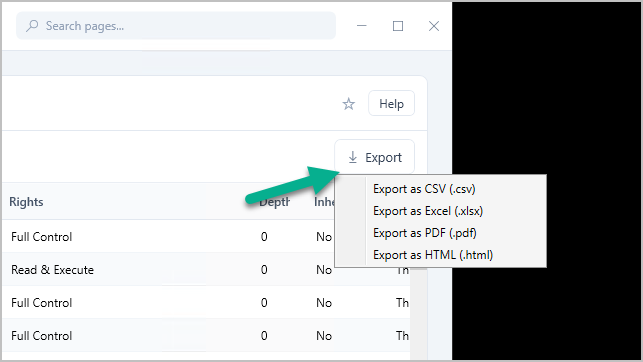Focus the Search pages input field
The width and height of the screenshot is (643, 362).
[x=176, y=26]
